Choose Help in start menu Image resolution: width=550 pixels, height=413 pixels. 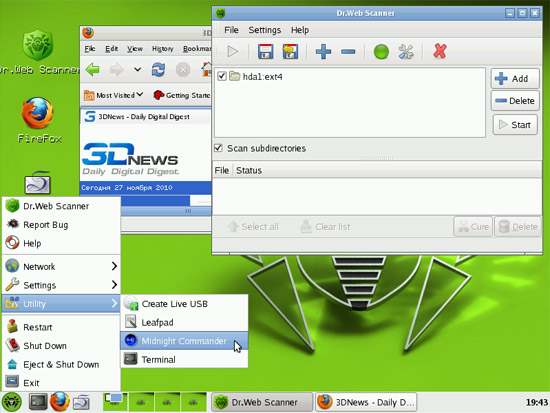pyautogui.click(x=61, y=243)
